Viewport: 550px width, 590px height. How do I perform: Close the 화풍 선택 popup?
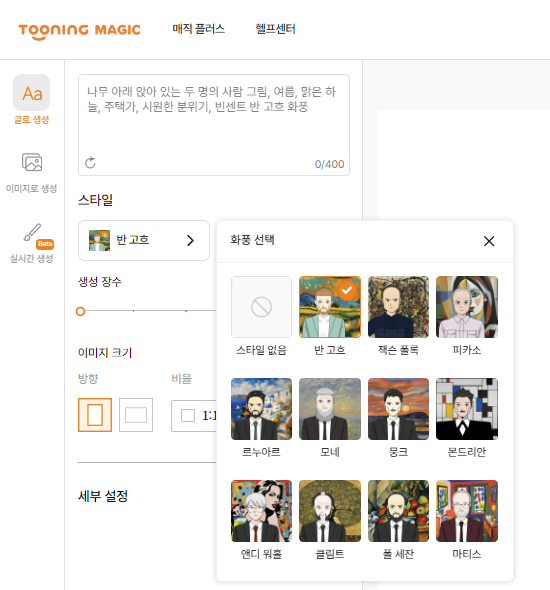point(489,241)
